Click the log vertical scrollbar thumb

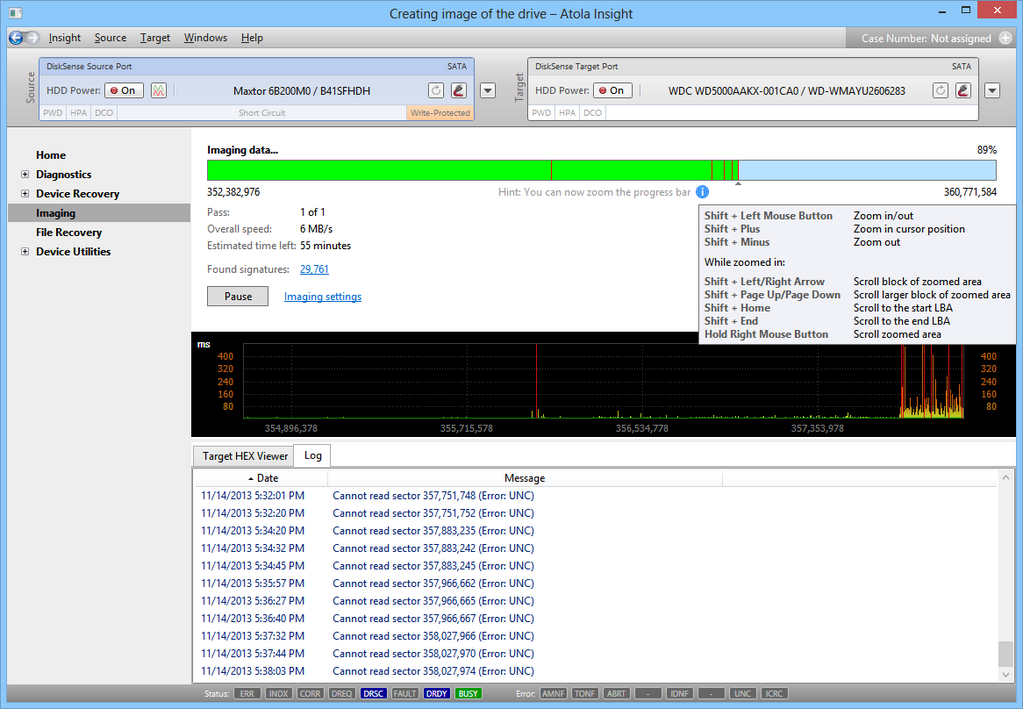tap(1005, 654)
